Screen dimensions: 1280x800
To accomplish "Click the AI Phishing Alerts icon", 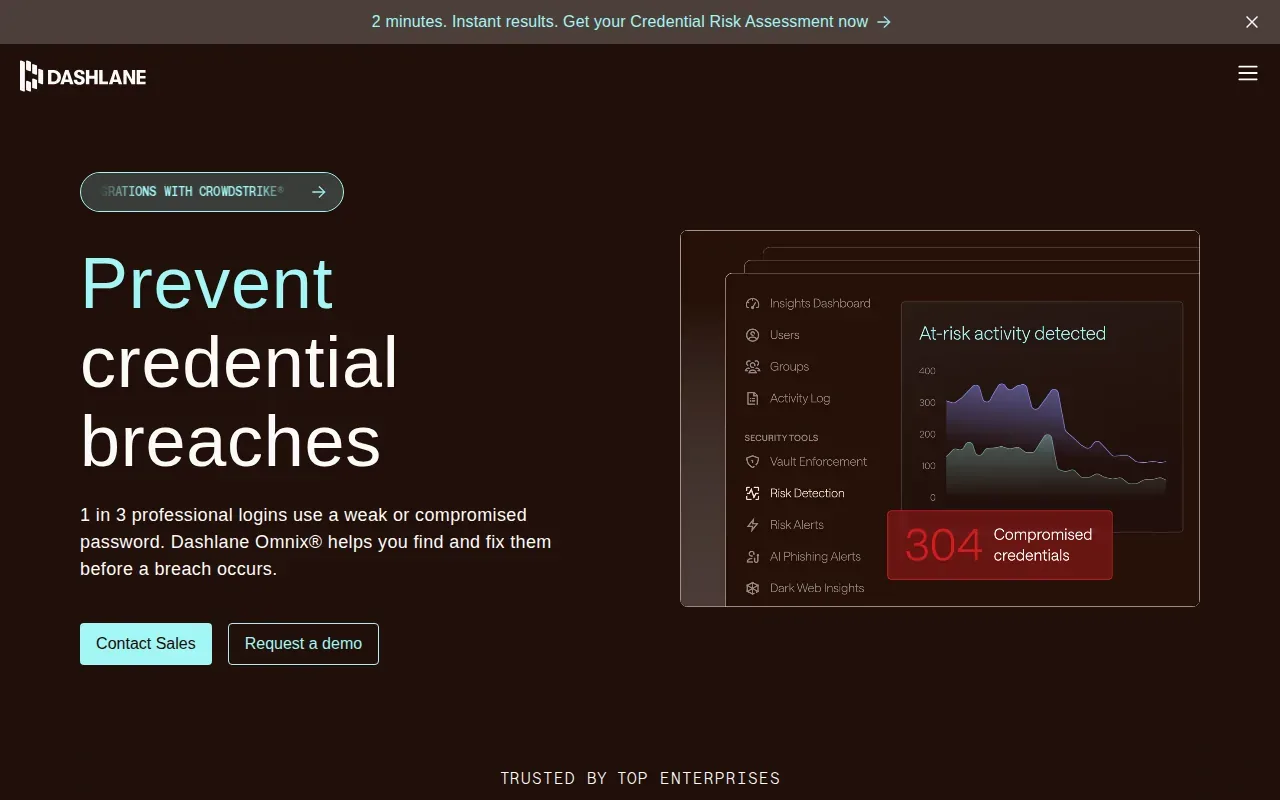I will point(753,557).
